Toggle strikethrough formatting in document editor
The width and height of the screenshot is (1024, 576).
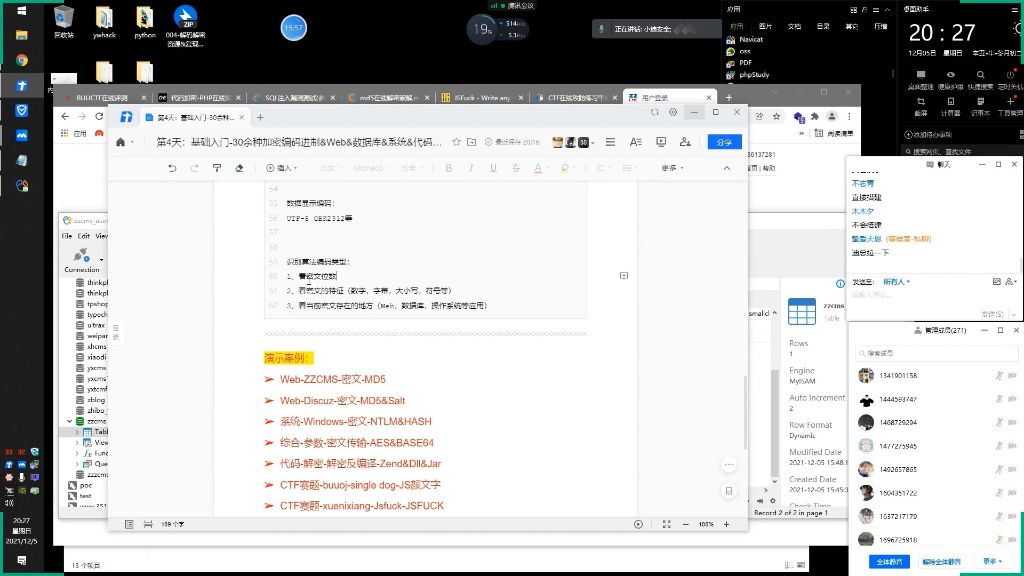coord(516,168)
